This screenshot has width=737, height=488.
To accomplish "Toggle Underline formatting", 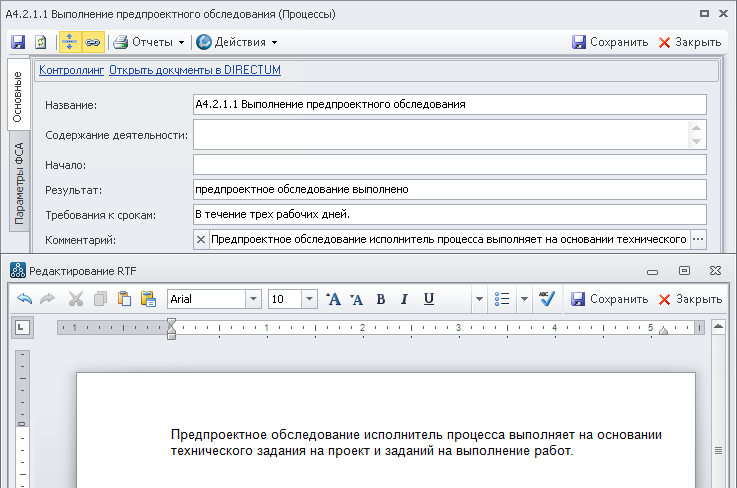I will point(429,299).
